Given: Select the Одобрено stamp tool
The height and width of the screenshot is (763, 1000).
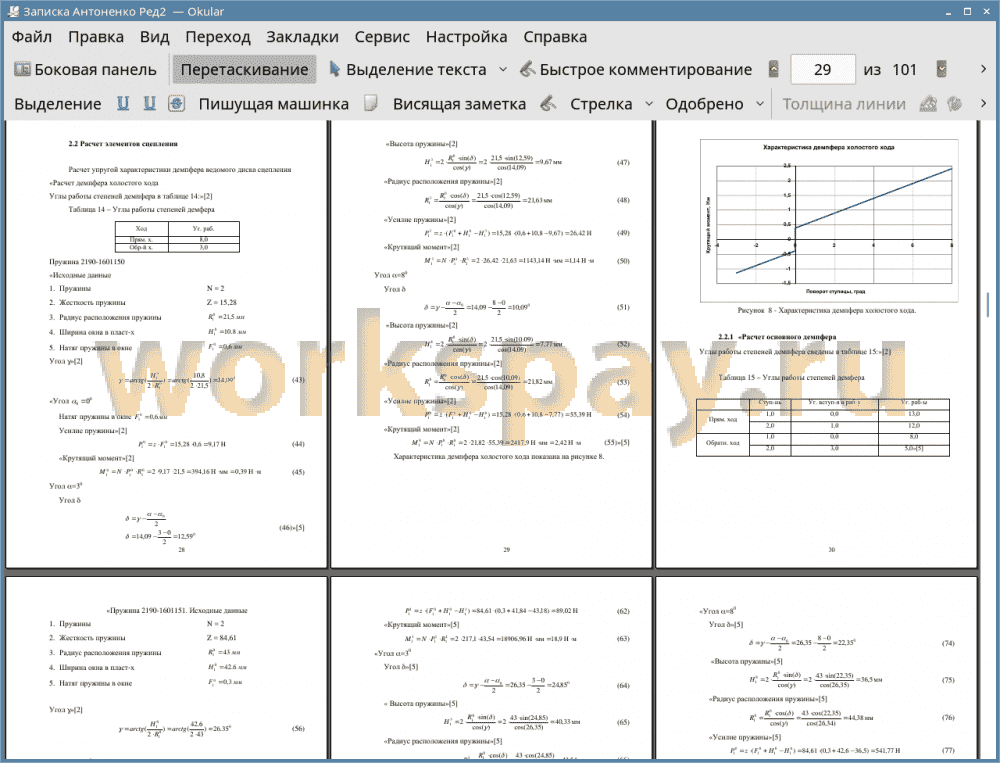Looking at the screenshot, I should (x=704, y=104).
